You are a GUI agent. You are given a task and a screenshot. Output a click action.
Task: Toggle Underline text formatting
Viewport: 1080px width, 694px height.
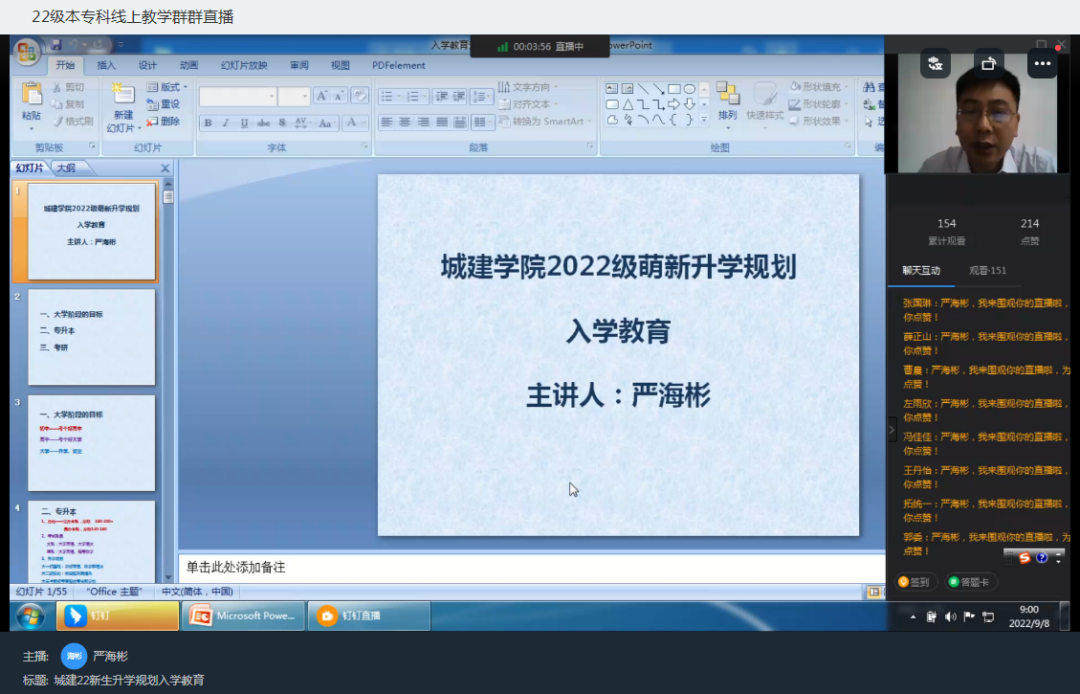pos(244,123)
